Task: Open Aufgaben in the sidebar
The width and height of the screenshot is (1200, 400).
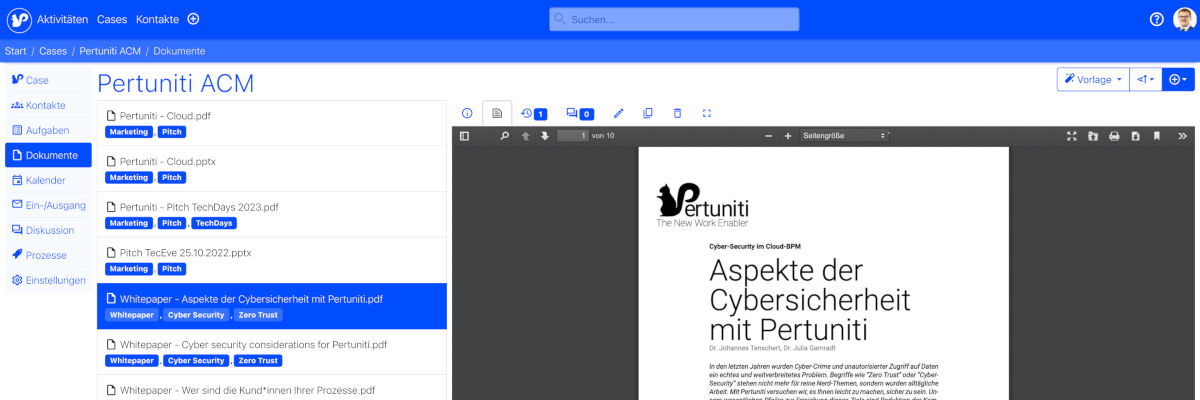Action: coord(48,130)
